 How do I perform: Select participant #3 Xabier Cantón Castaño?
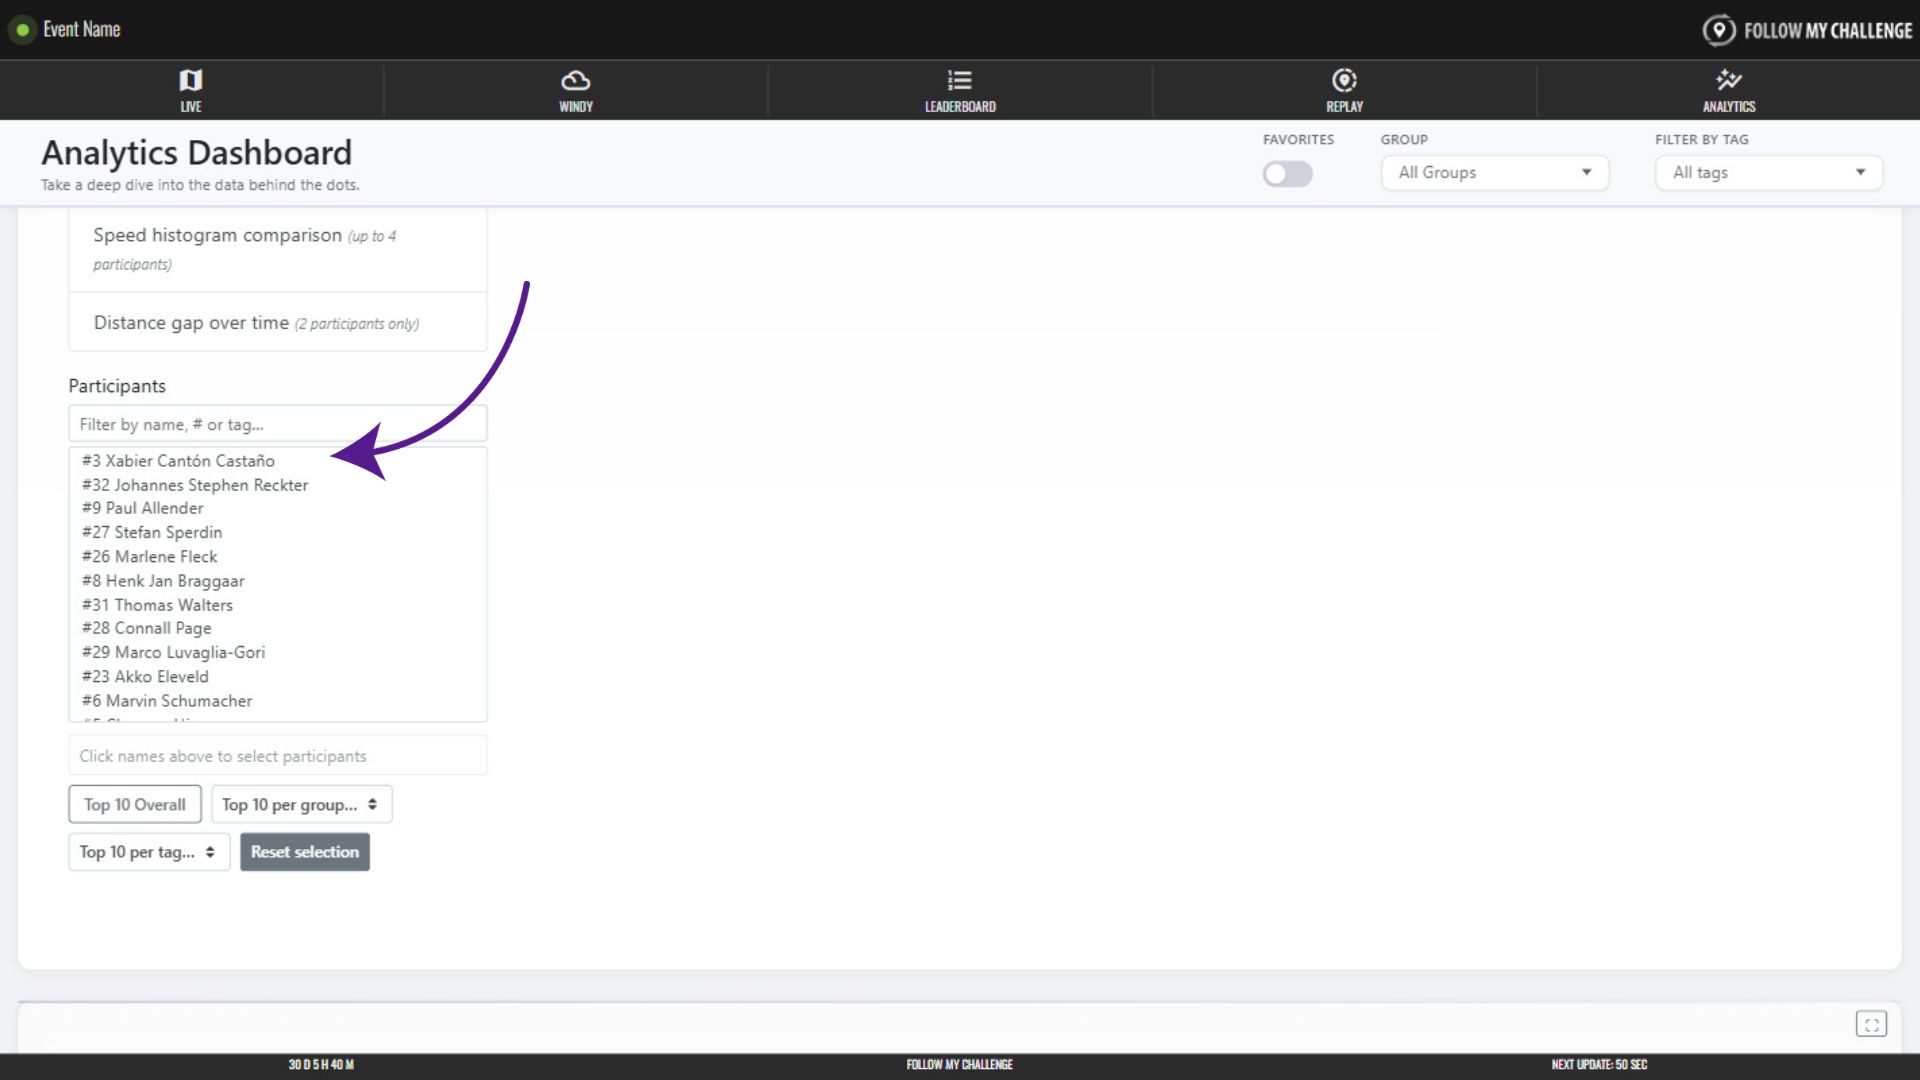[x=178, y=461]
